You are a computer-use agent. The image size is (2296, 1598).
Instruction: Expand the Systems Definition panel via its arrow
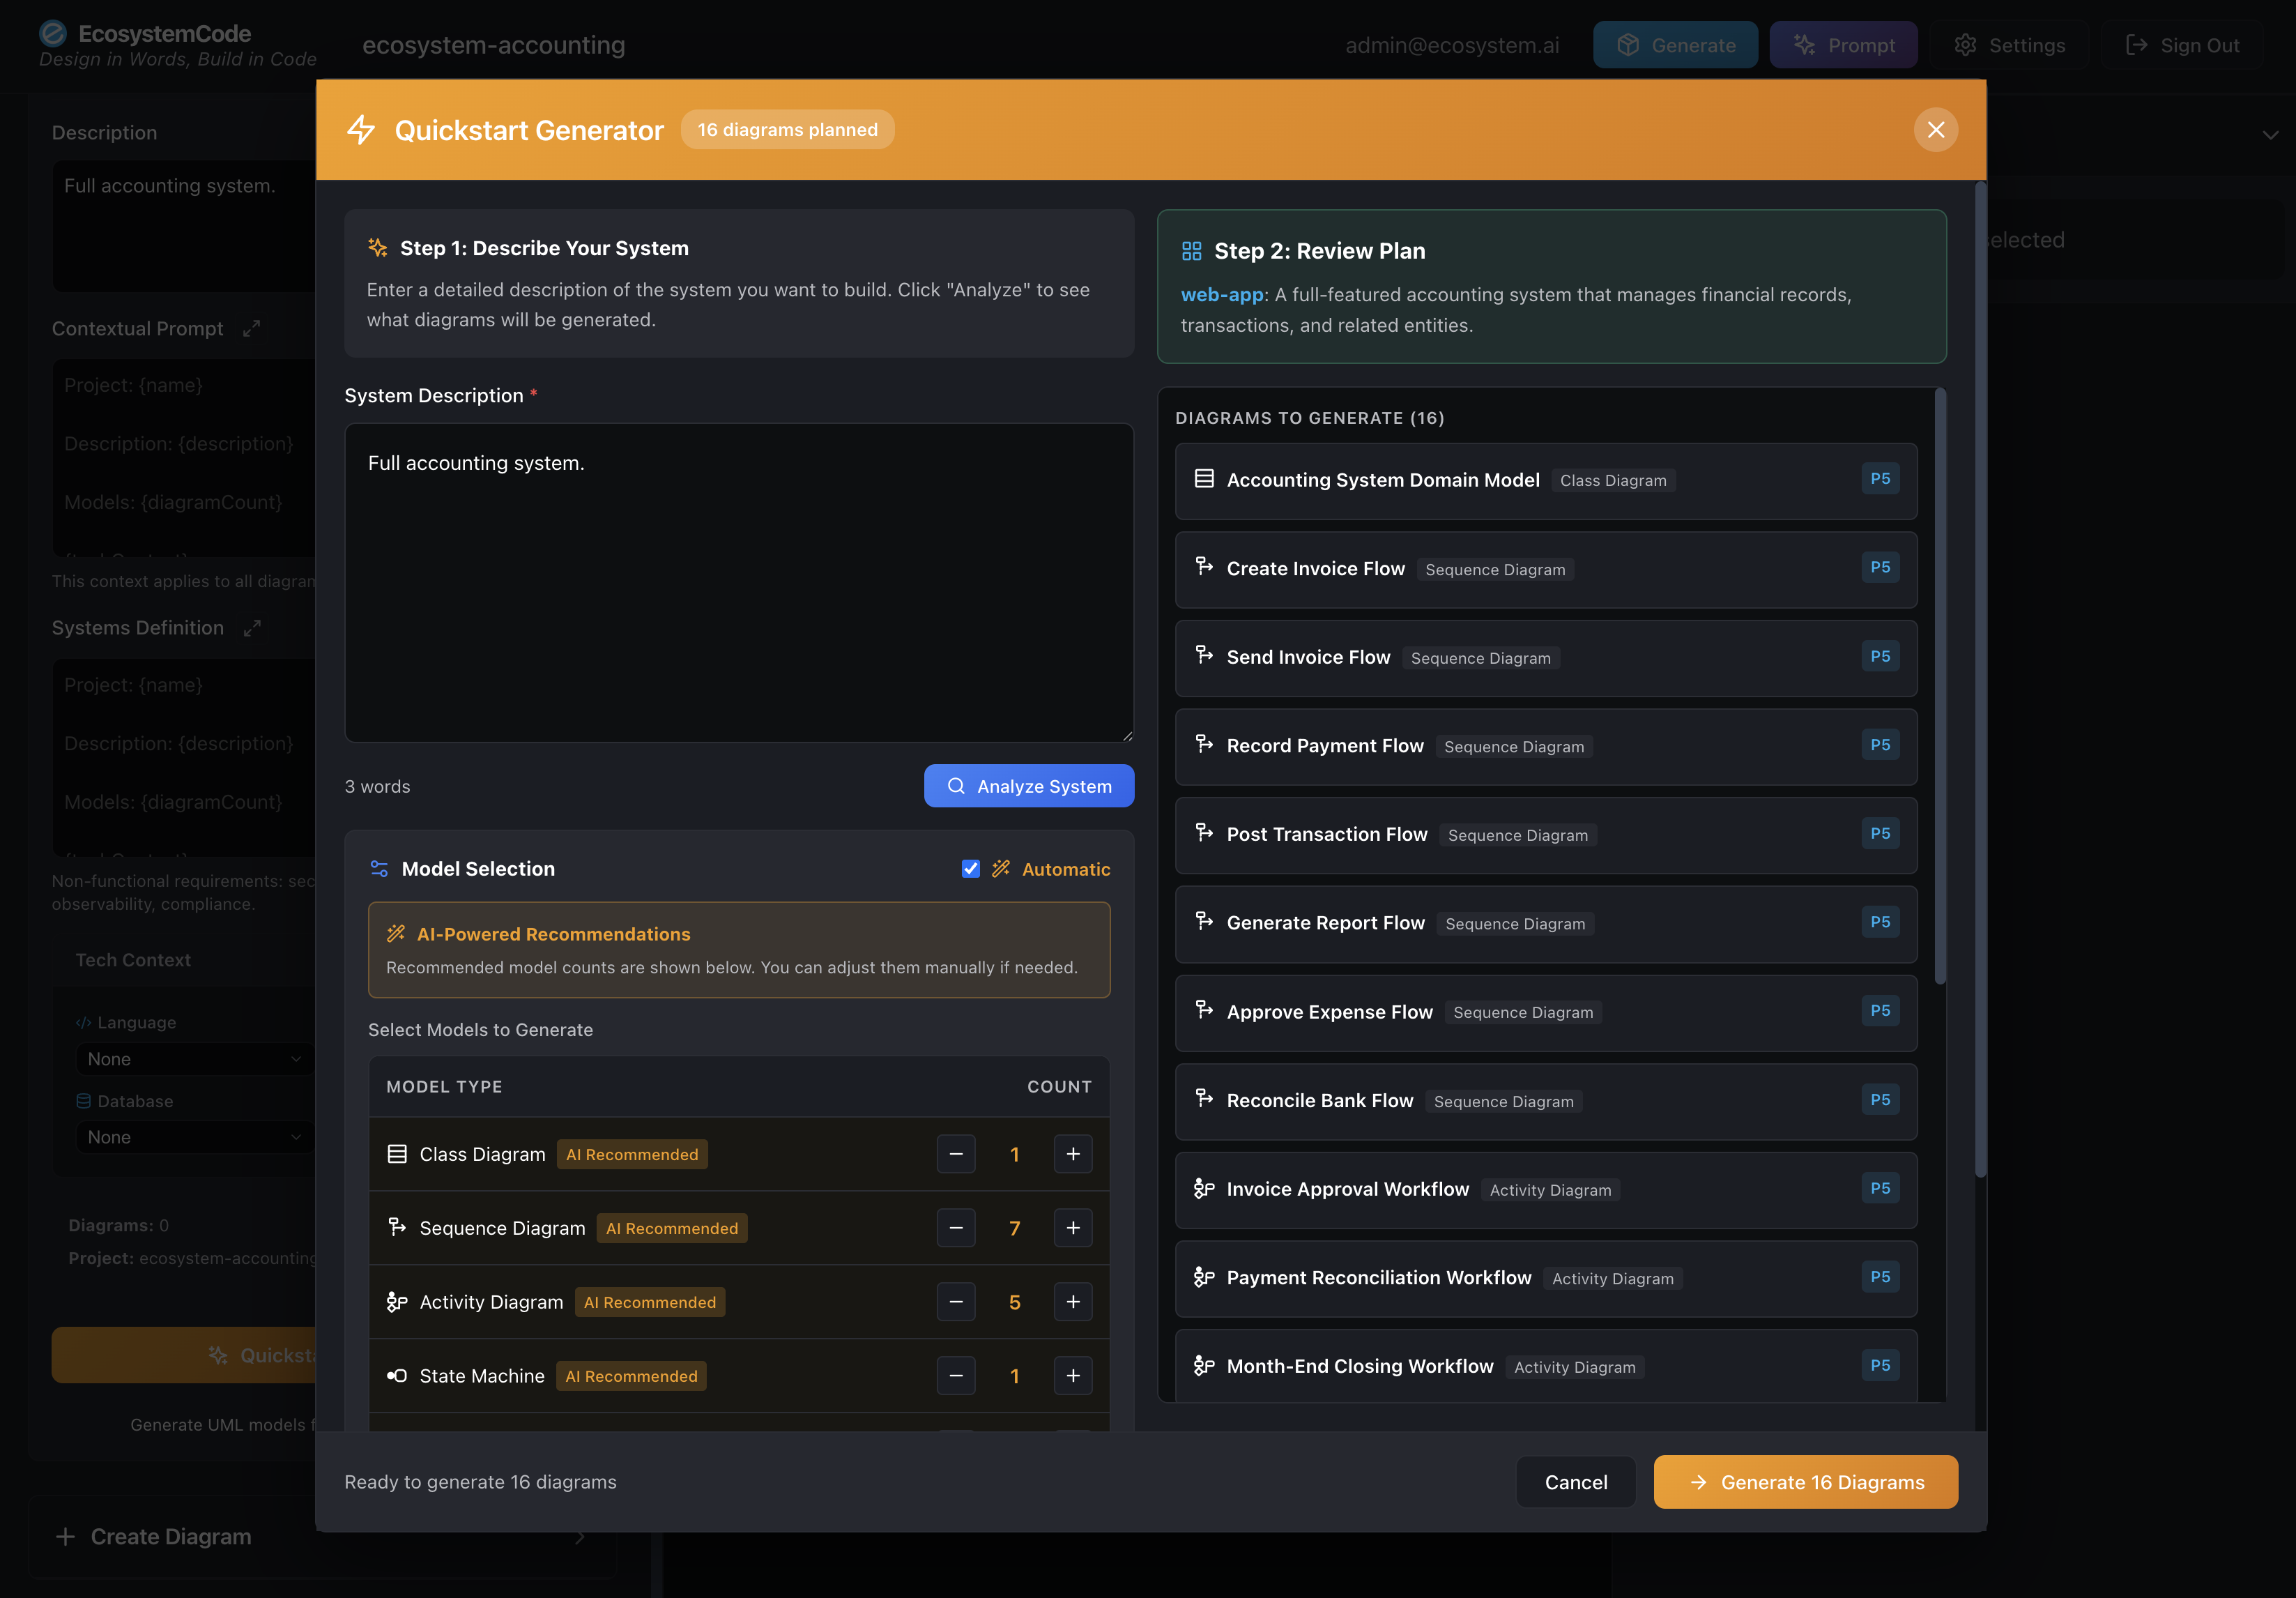tap(252, 628)
